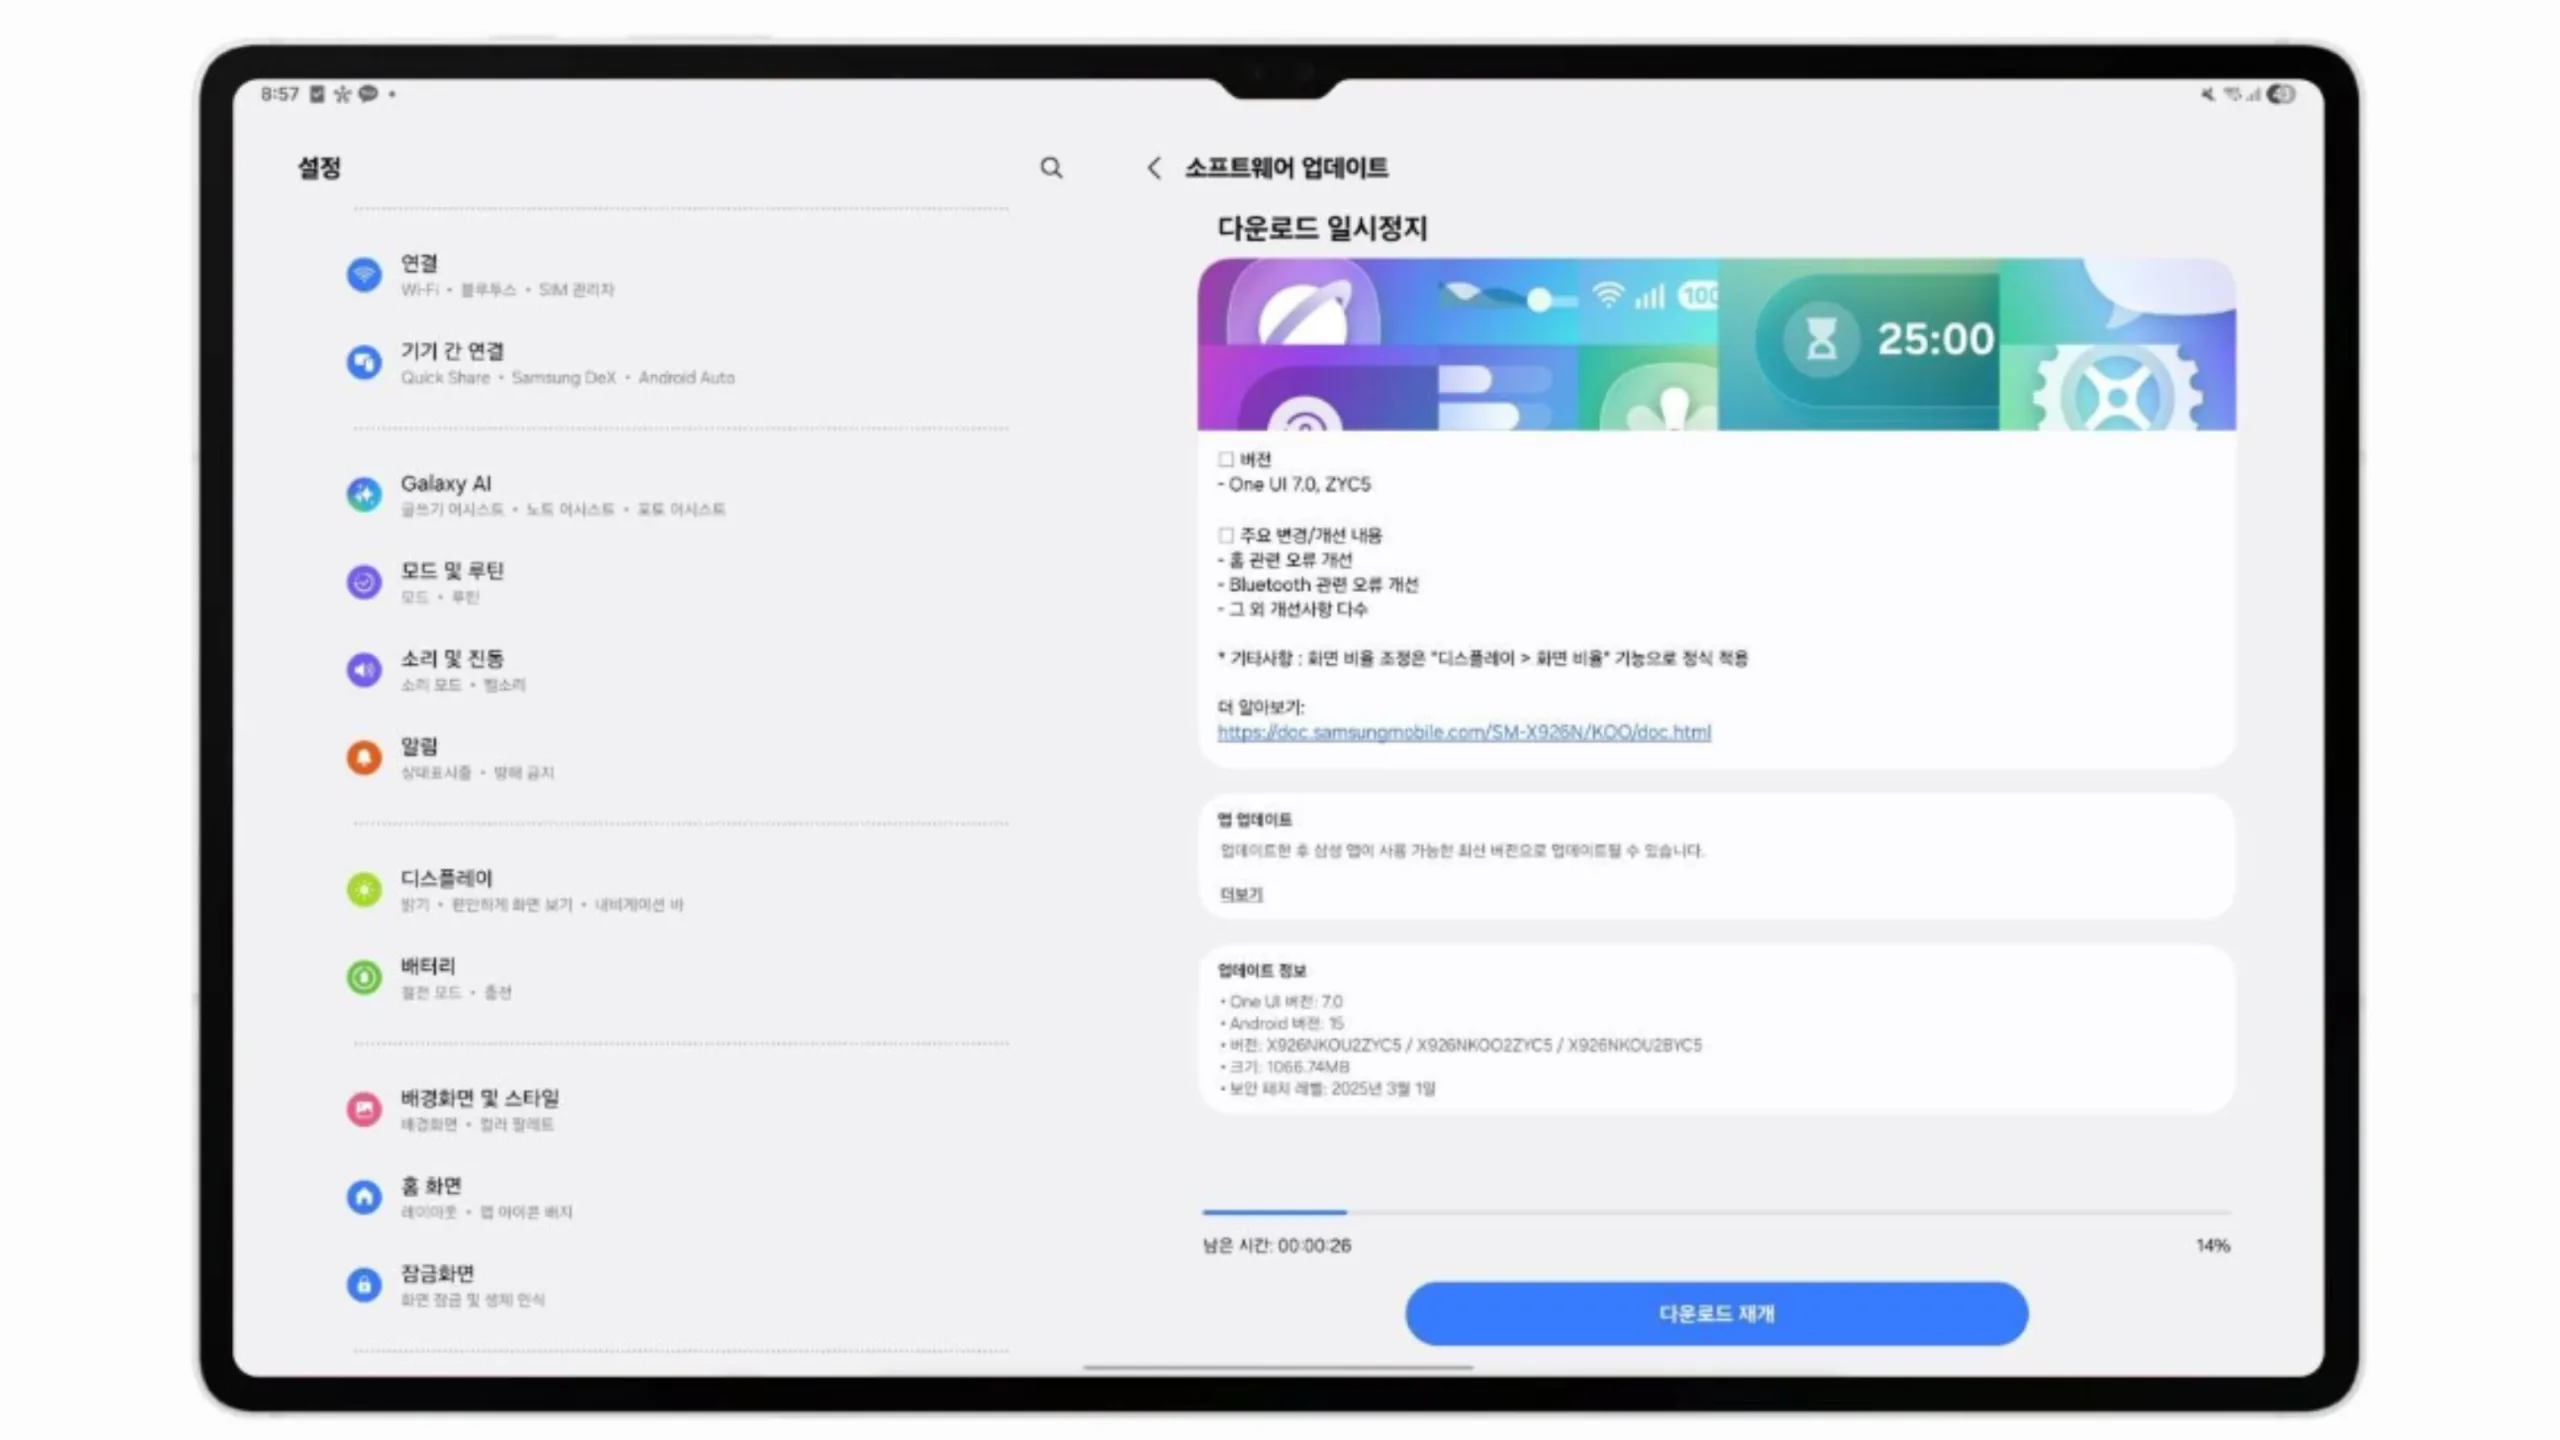
Task: Open 홈 화면 settings entry
Action: [x=680, y=1197]
